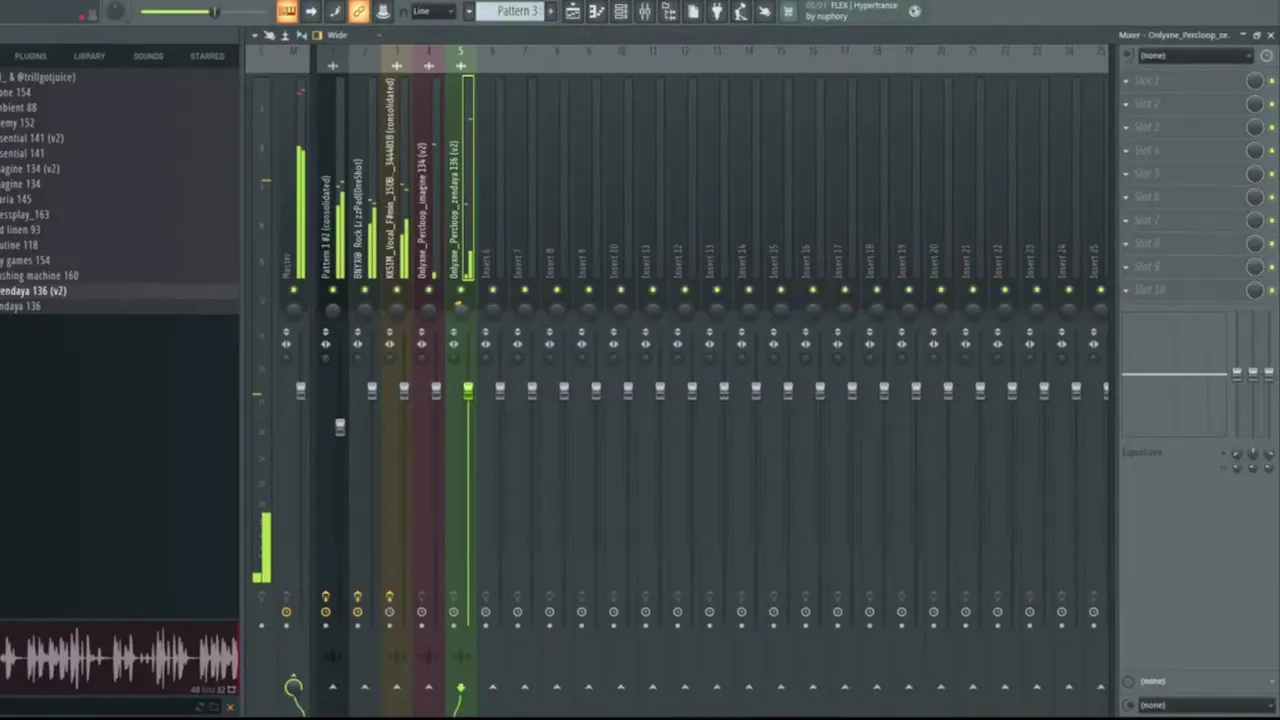Select Pattern 3 name field
This screenshot has height=720, width=1280.
508,11
